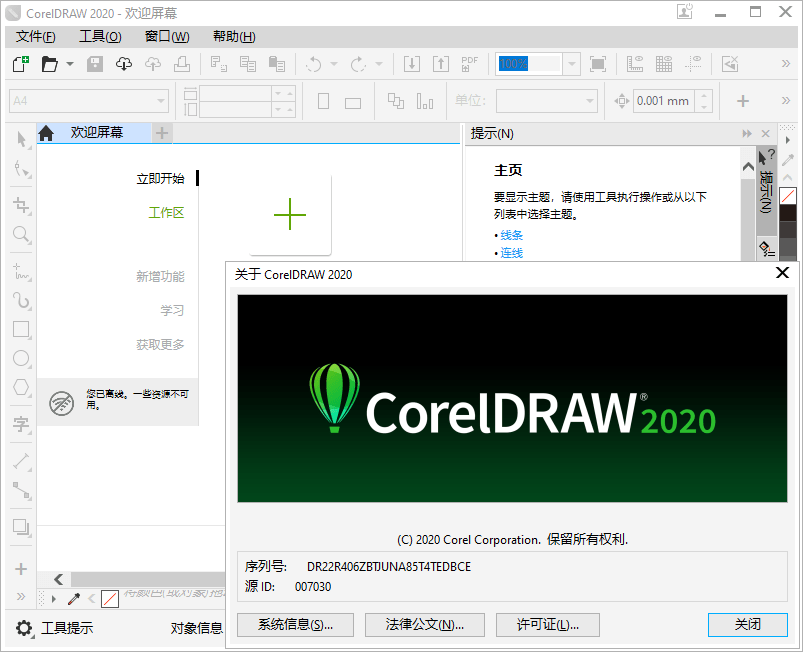
Task: Expand the property bar overflow chevron
Action: pos(786,100)
